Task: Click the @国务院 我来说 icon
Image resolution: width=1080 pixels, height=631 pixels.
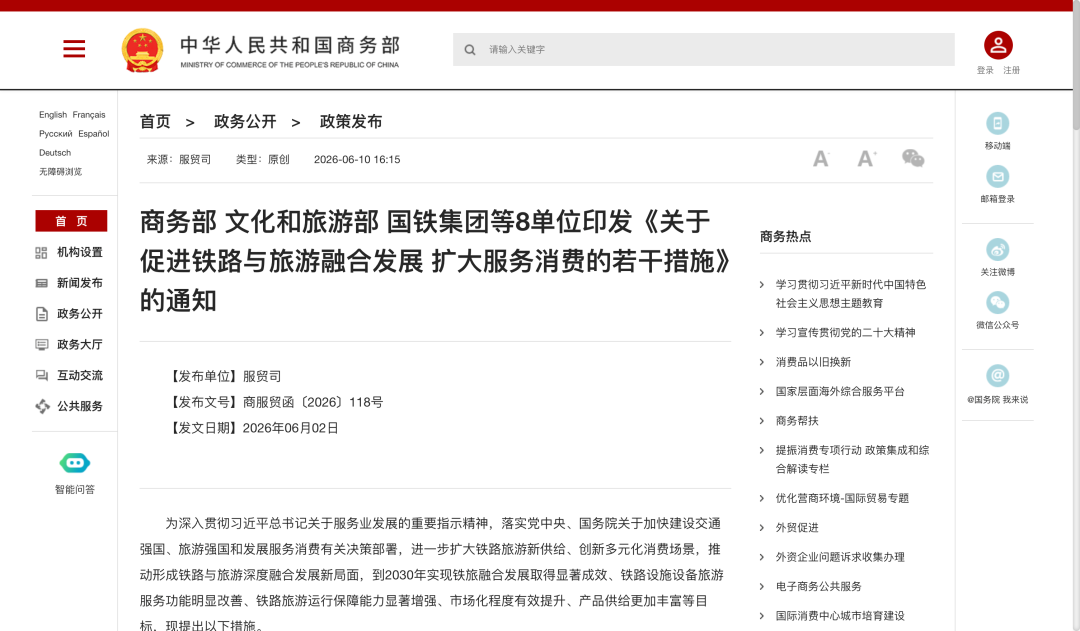Action: pos(997,375)
